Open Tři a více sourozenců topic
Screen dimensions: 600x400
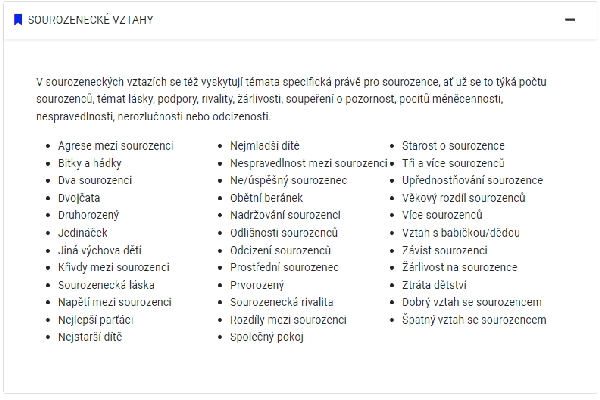(x=453, y=163)
